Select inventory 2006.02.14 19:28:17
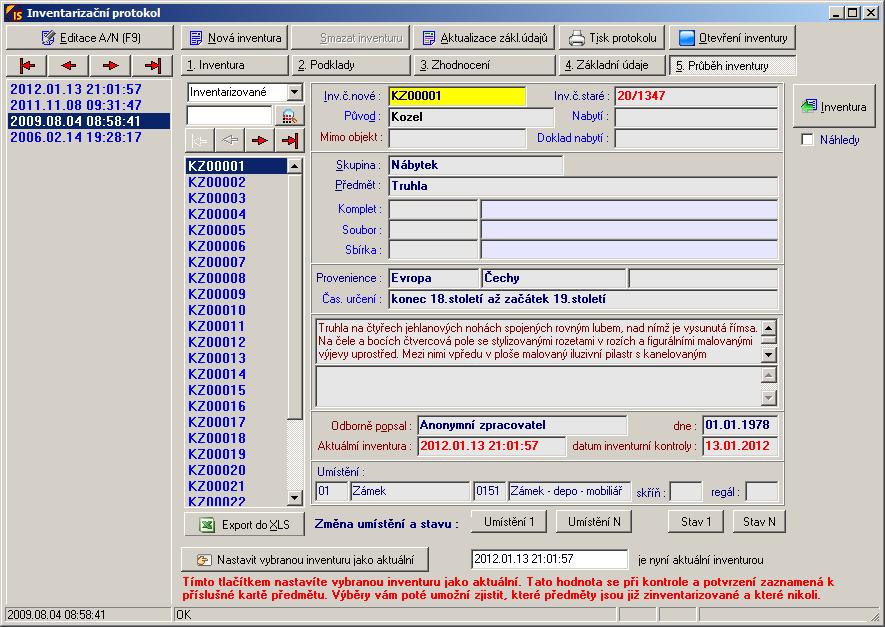The image size is (885, 627). 89,137
